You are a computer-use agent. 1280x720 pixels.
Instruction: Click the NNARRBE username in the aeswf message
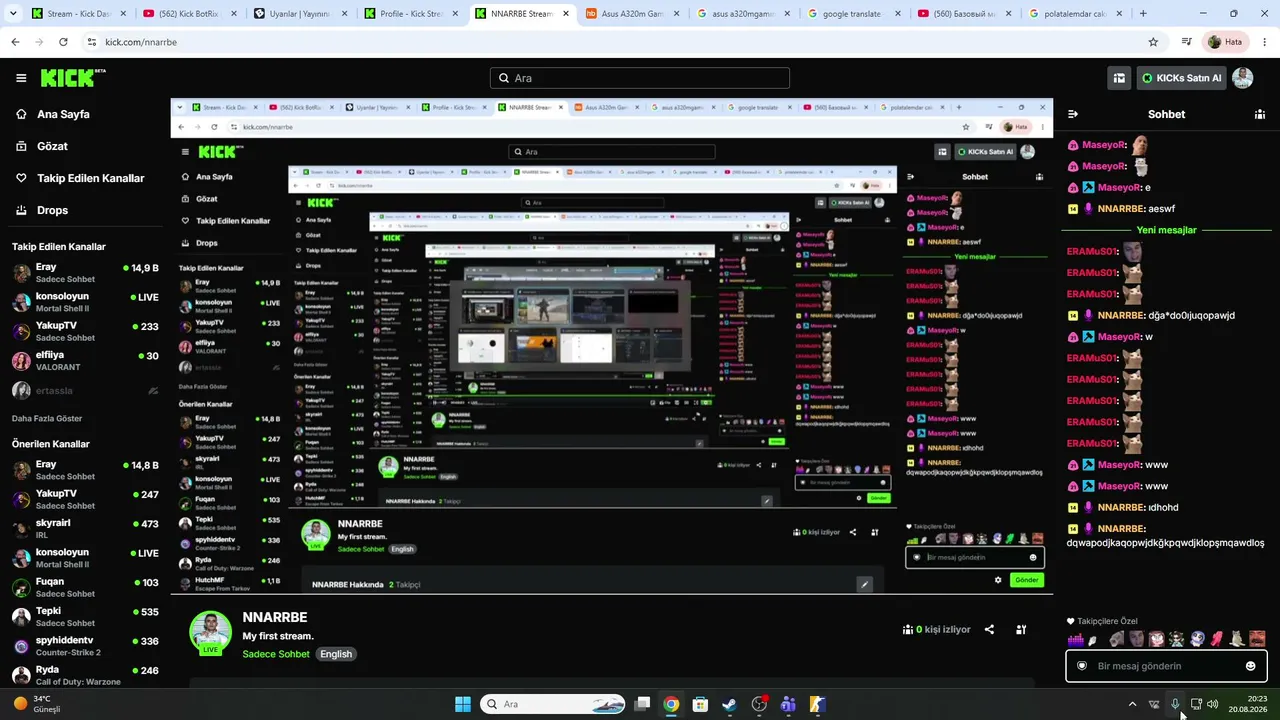(1121, 209)
